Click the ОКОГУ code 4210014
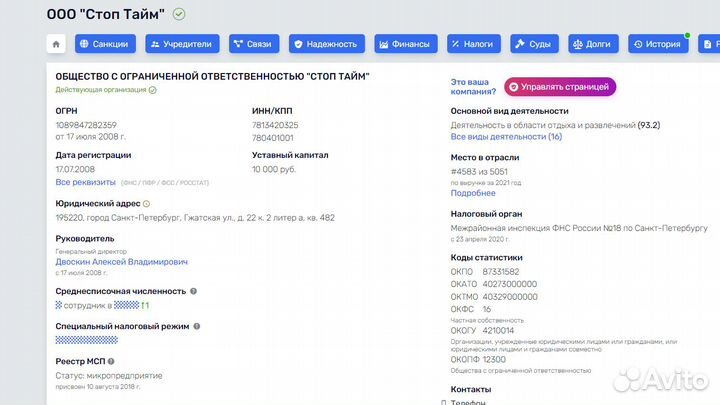720x405 pixels. 498,331
